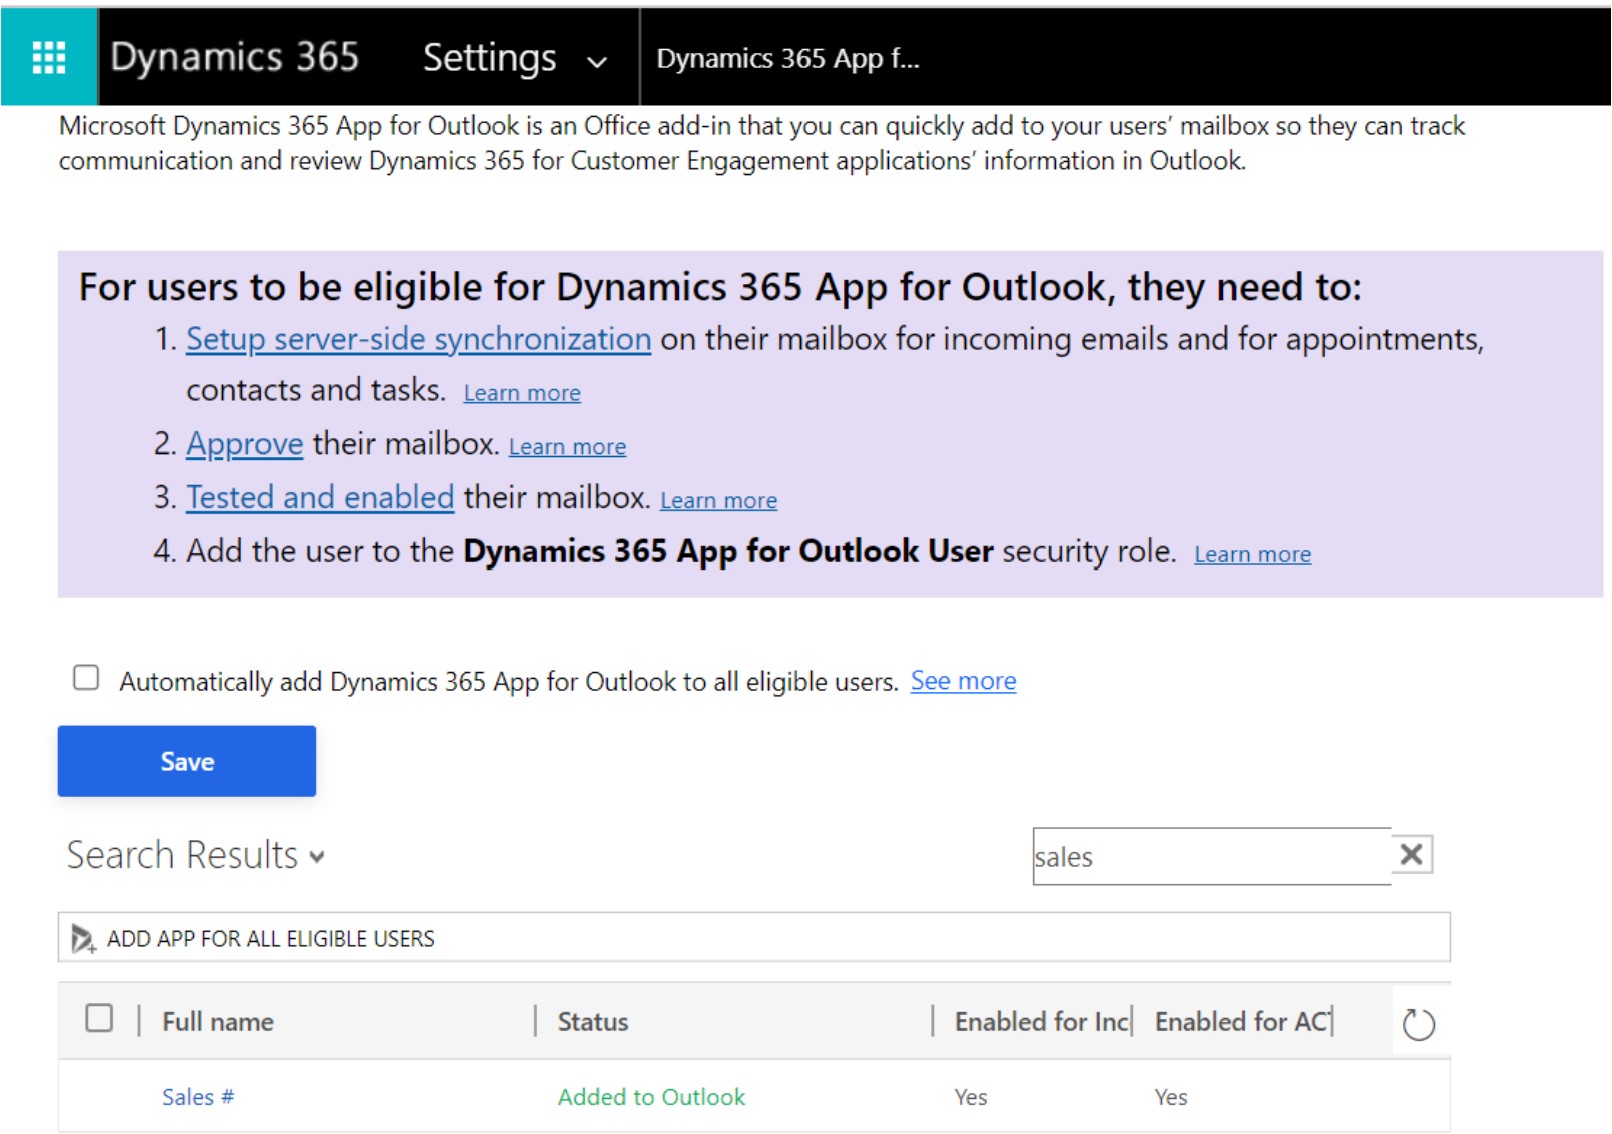Screen dimensions: 1612x1134
Task: Click the Tested and enabled link
Action: [x=319, y=496]
